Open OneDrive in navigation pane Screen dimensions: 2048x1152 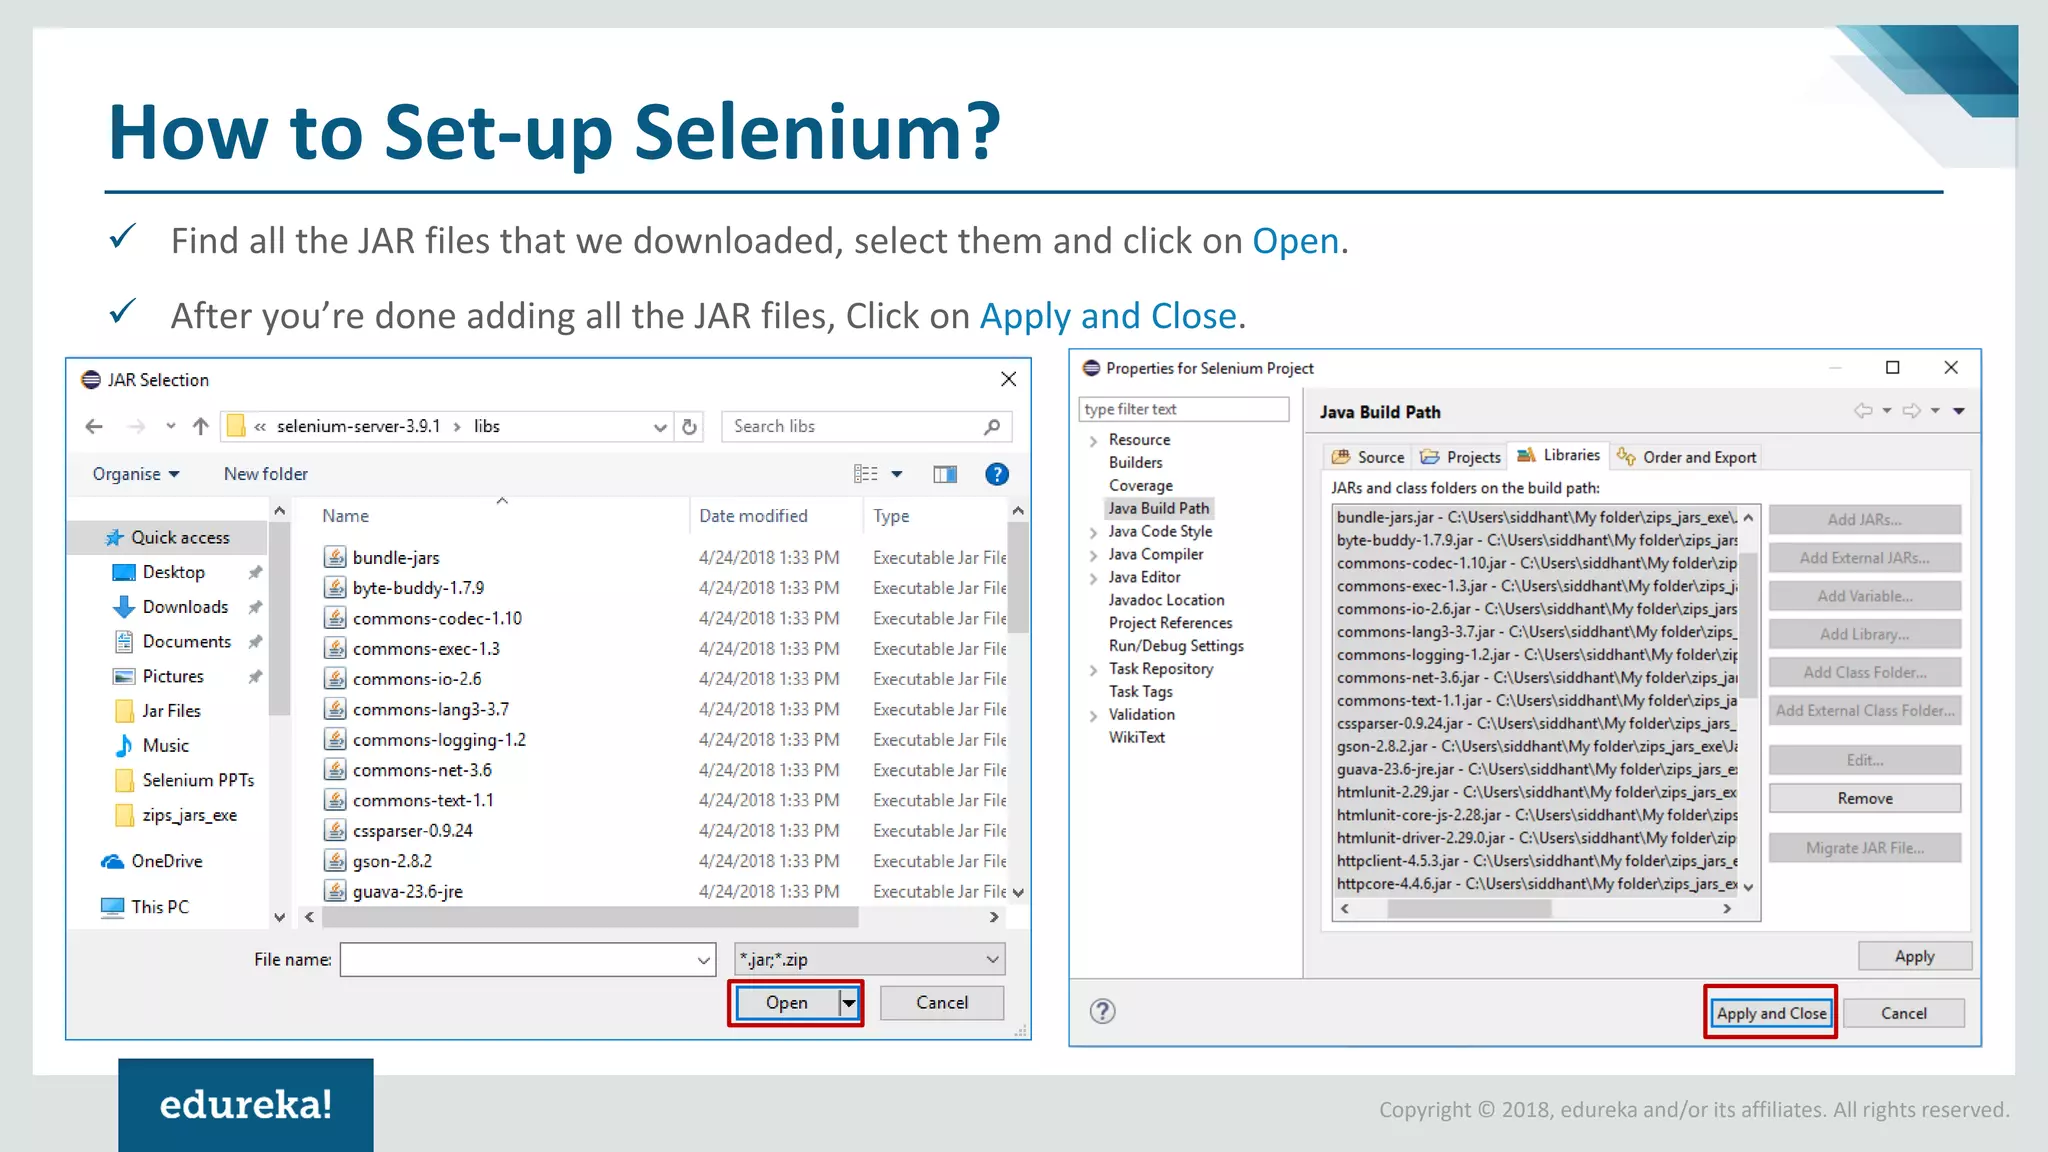click(x=166, y=861)
